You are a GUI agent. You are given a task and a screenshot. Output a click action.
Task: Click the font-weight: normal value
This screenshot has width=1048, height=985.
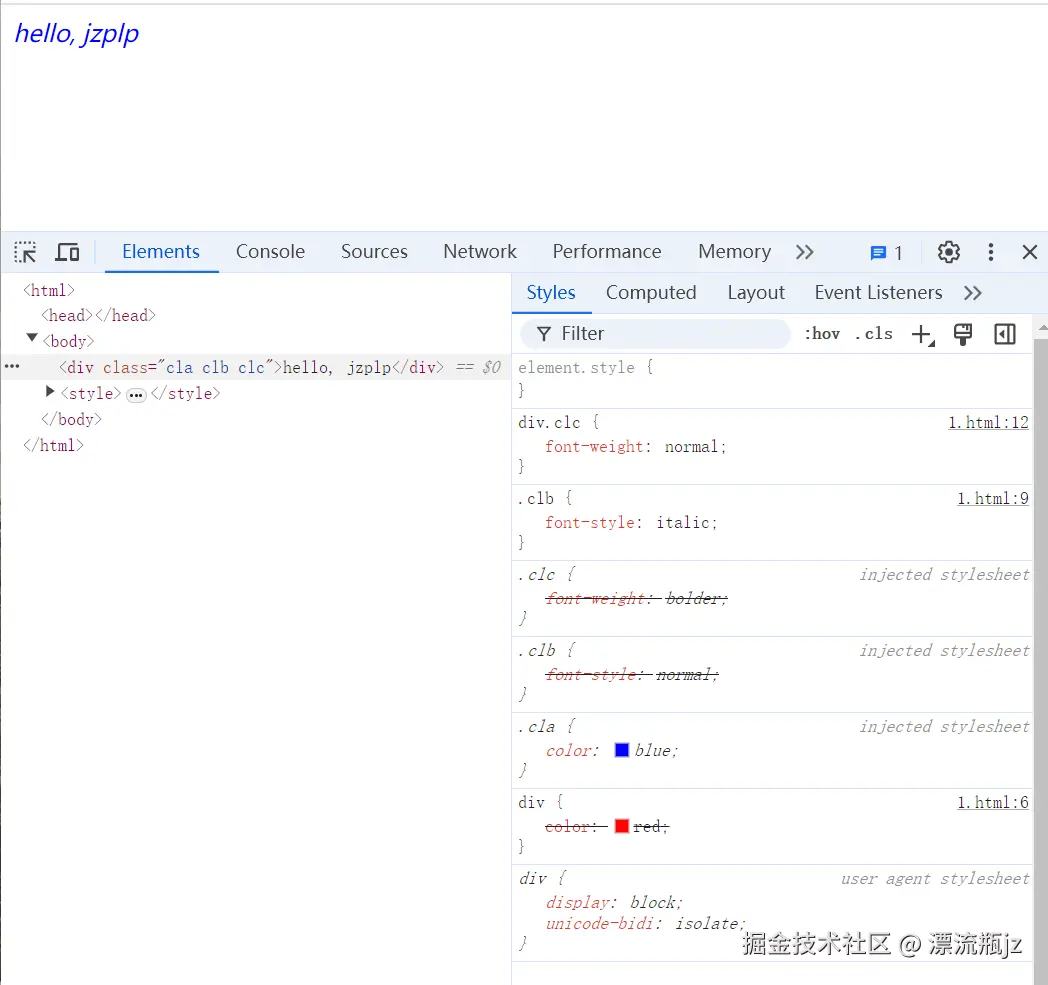[691, 446]
